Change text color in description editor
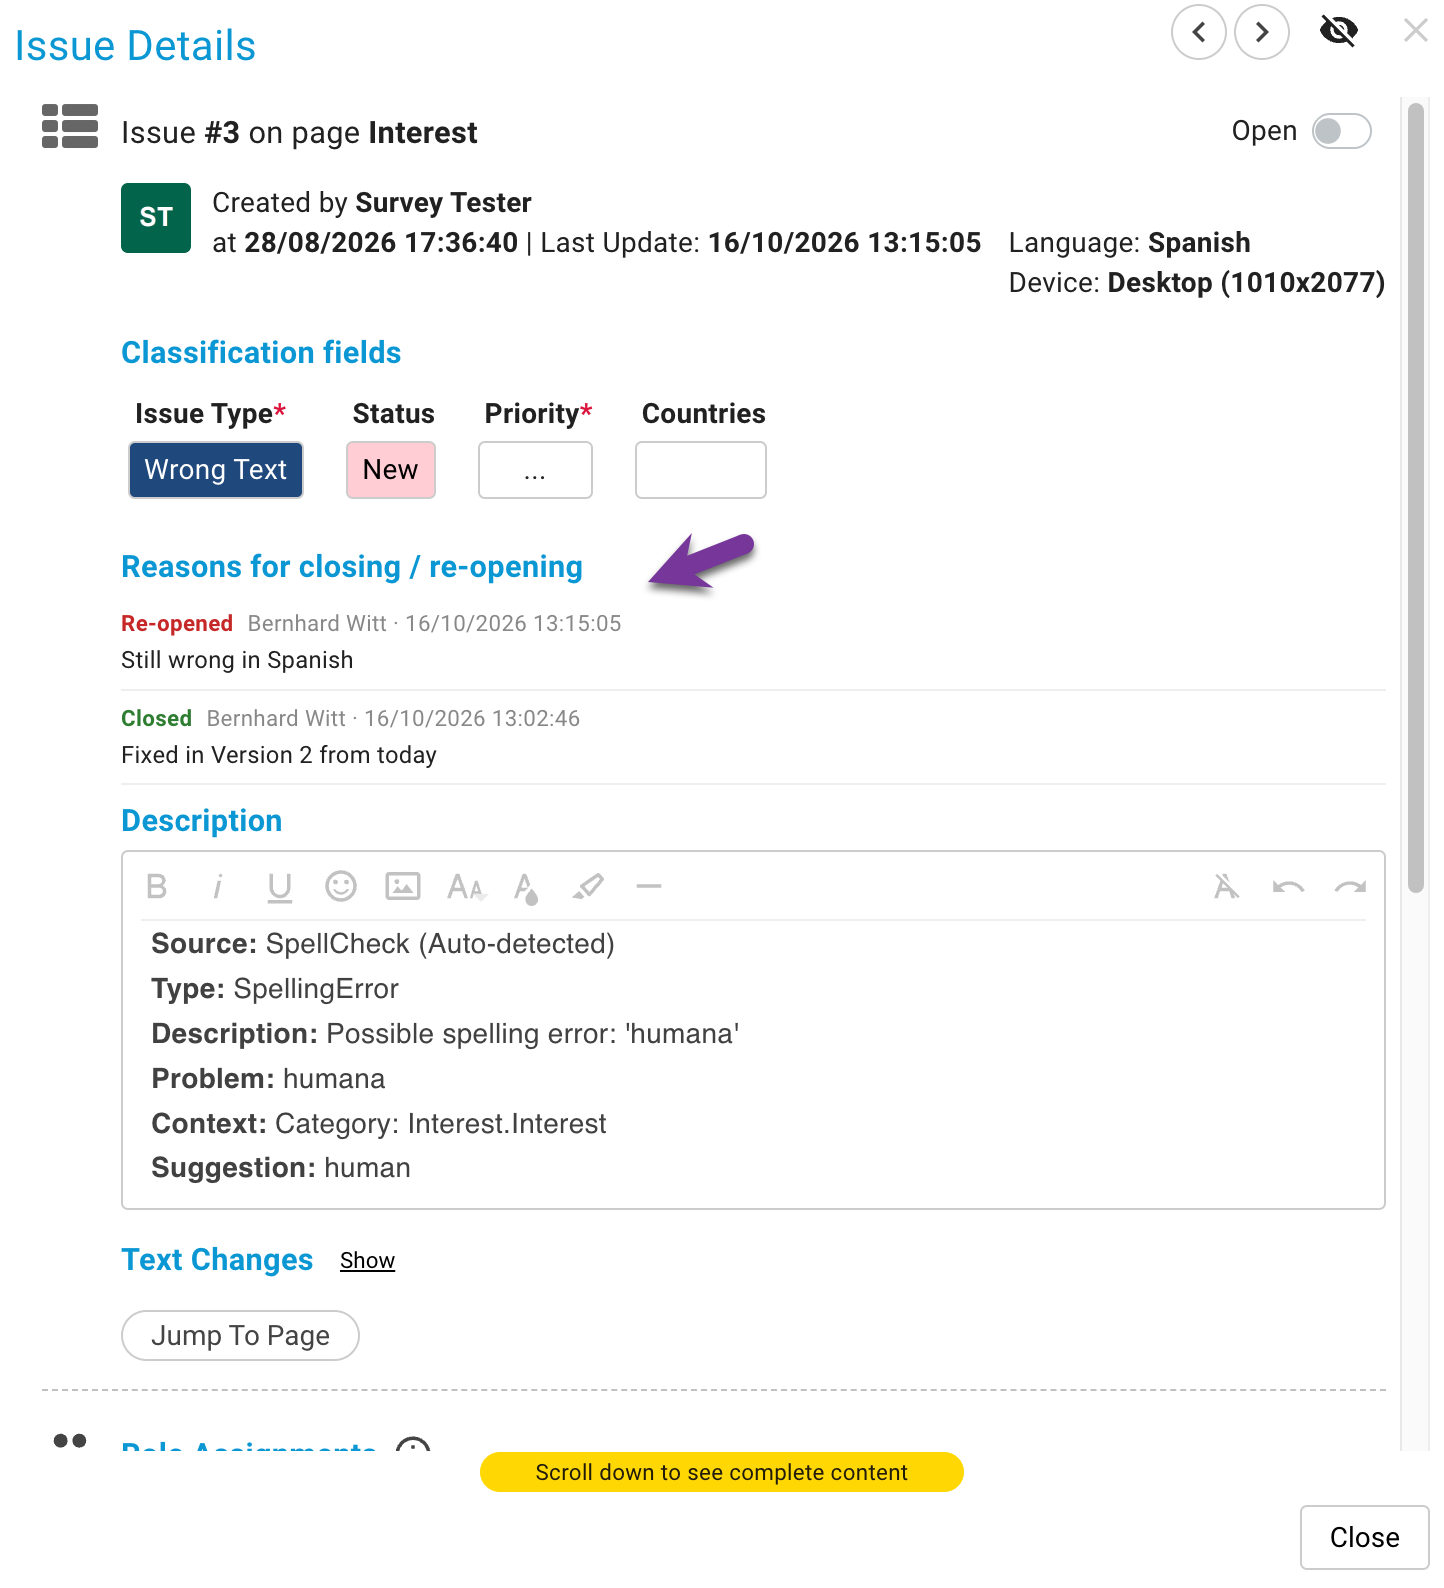This screenshot has height=1588, width=1444. pyautogui.click(x=526, y=888)
